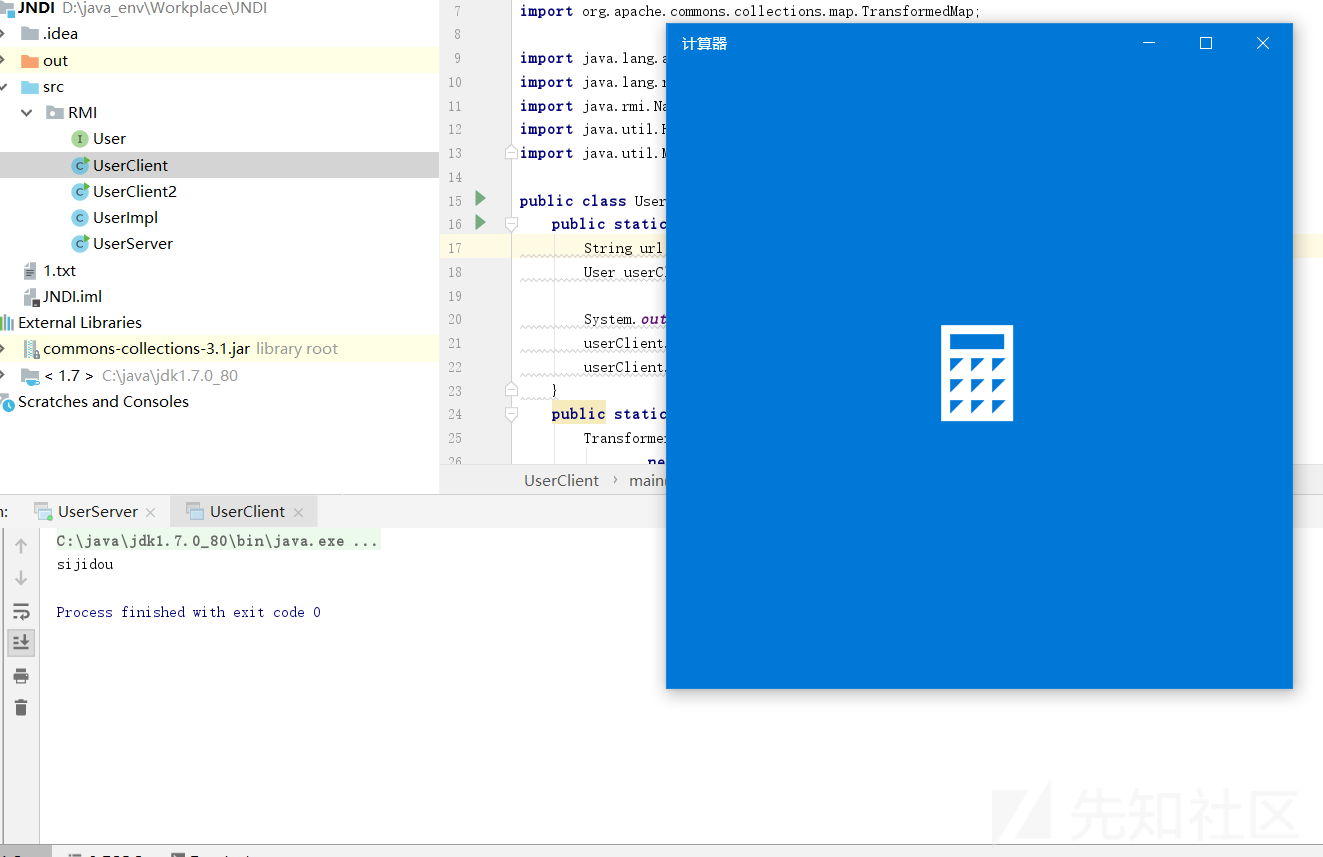This screenshot has height=857, width=1323.
Task: Click the down arrow in the Run toolbar
Action: coord(21,579)
